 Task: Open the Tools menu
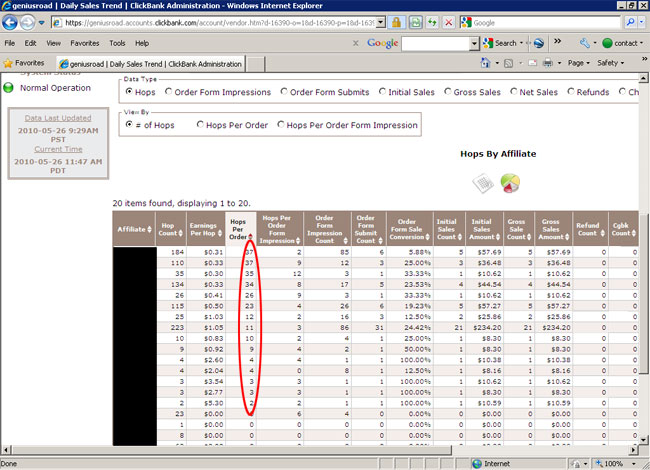(117, 43)
